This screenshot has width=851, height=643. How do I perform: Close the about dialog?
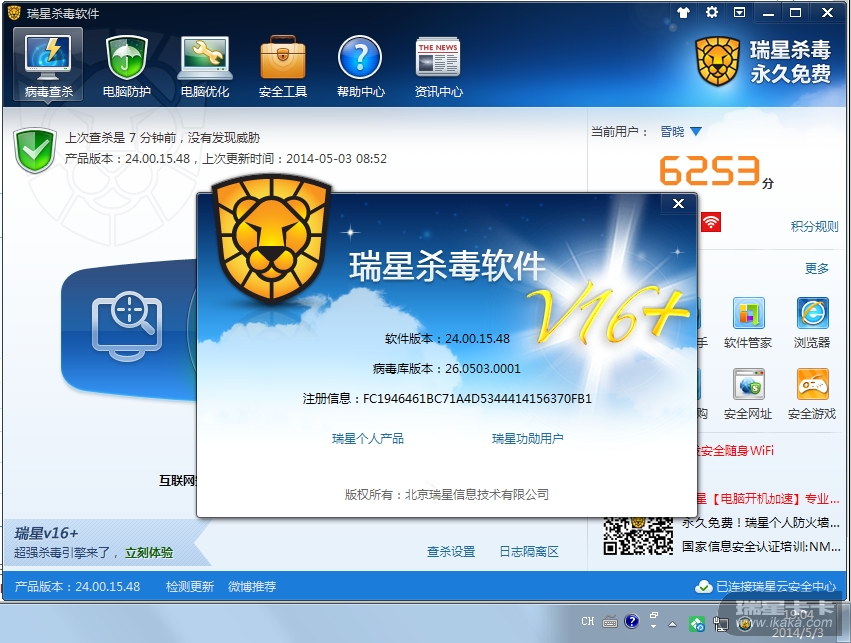coord(678,203)
